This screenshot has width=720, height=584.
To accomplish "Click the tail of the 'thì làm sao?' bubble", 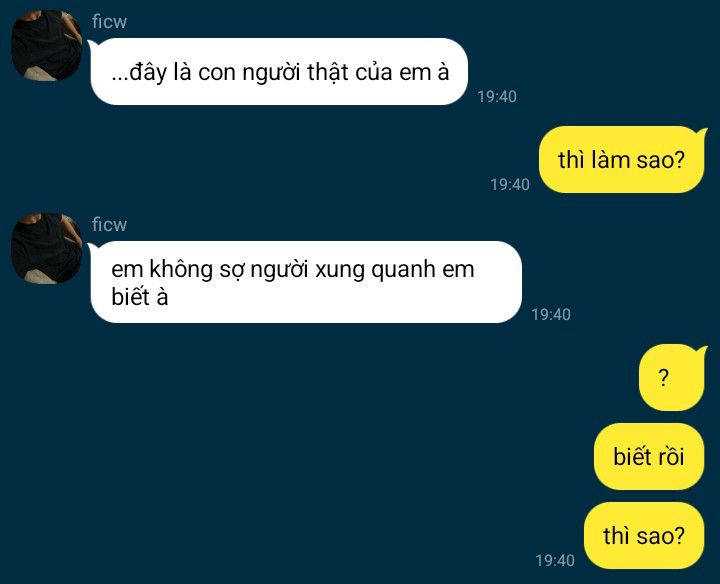I will 702,132.
